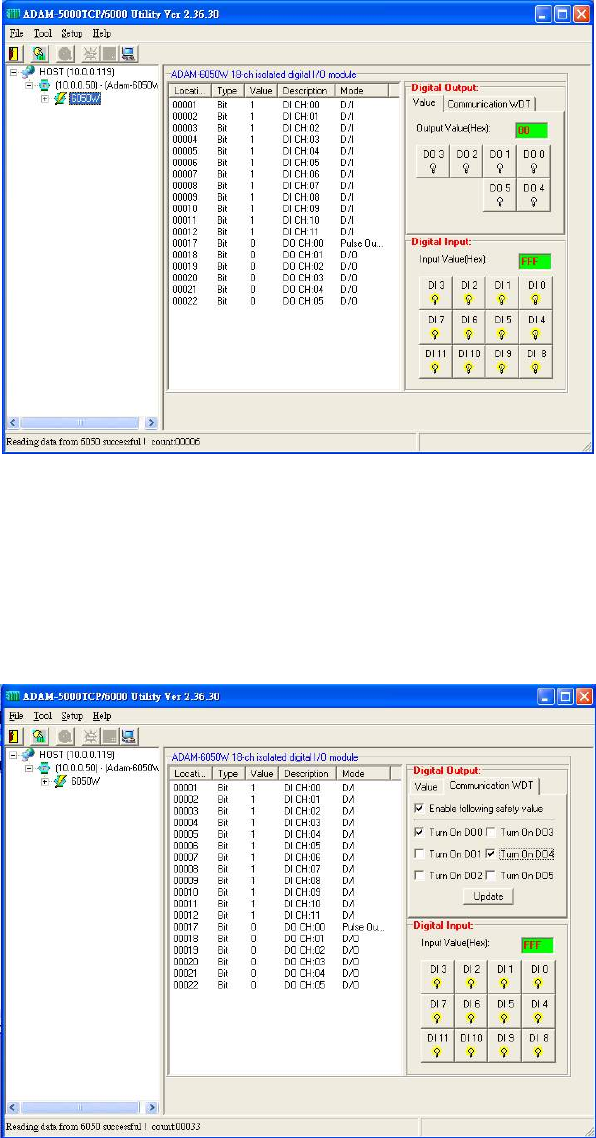Uncheck Turn On DO0 checkbox
The width and height of the screenshot is (596, 1138).
(x=419, y=832)
